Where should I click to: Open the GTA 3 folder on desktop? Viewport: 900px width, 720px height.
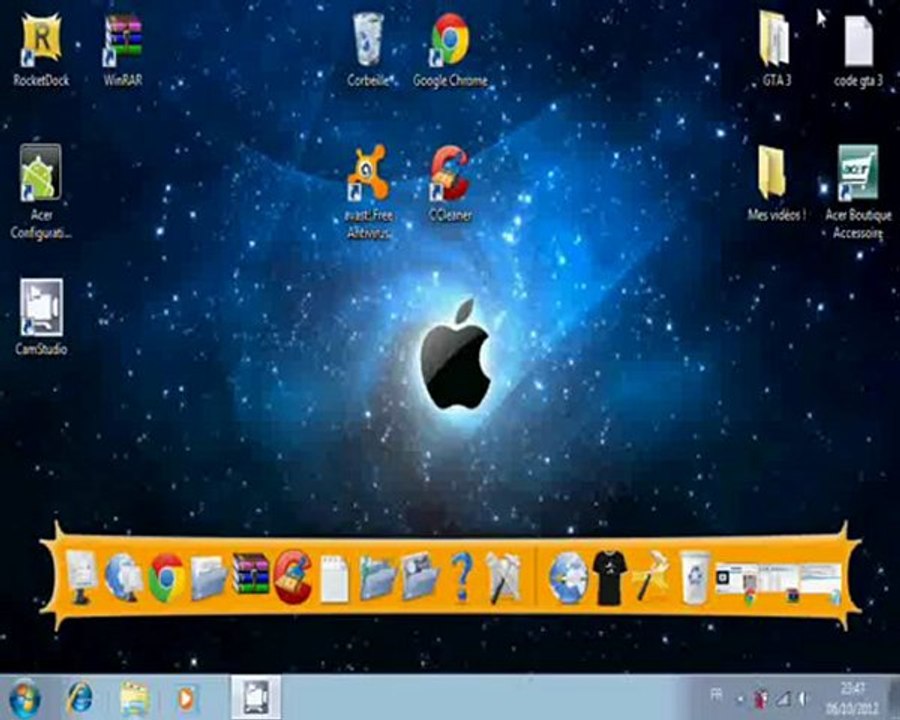(775, 49)
